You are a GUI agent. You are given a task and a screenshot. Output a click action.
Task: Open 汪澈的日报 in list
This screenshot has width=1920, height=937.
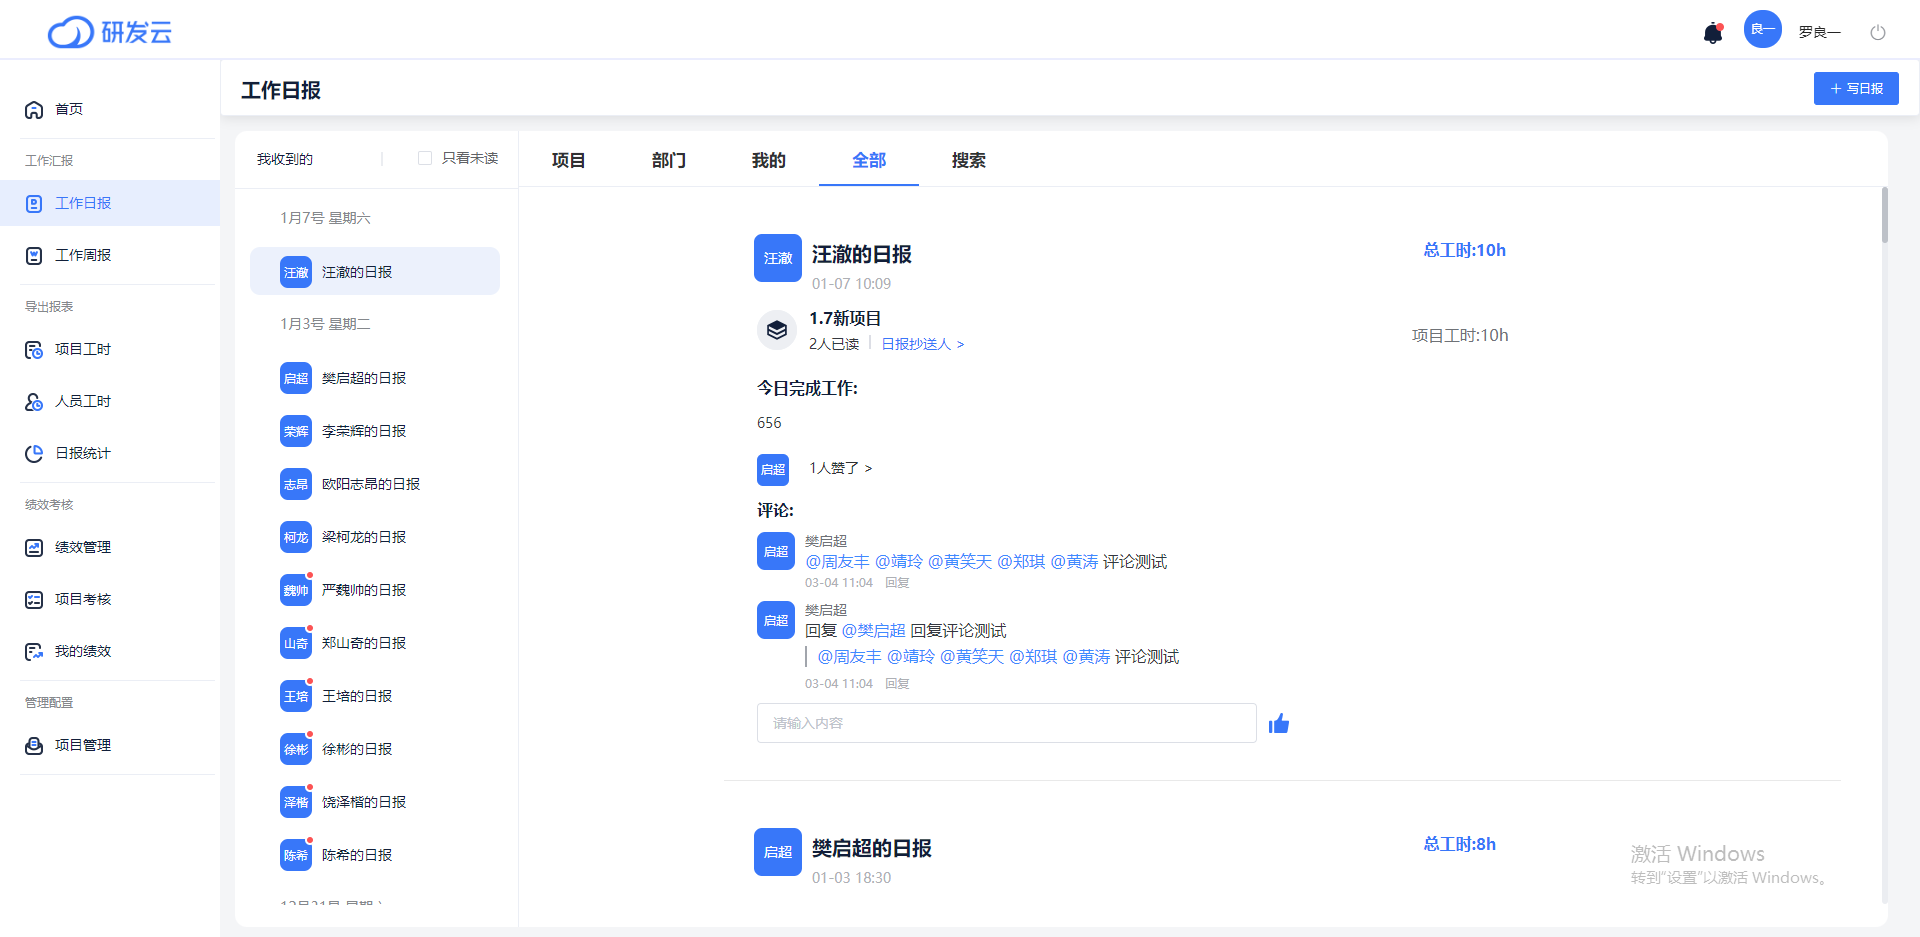pos(375,271)
